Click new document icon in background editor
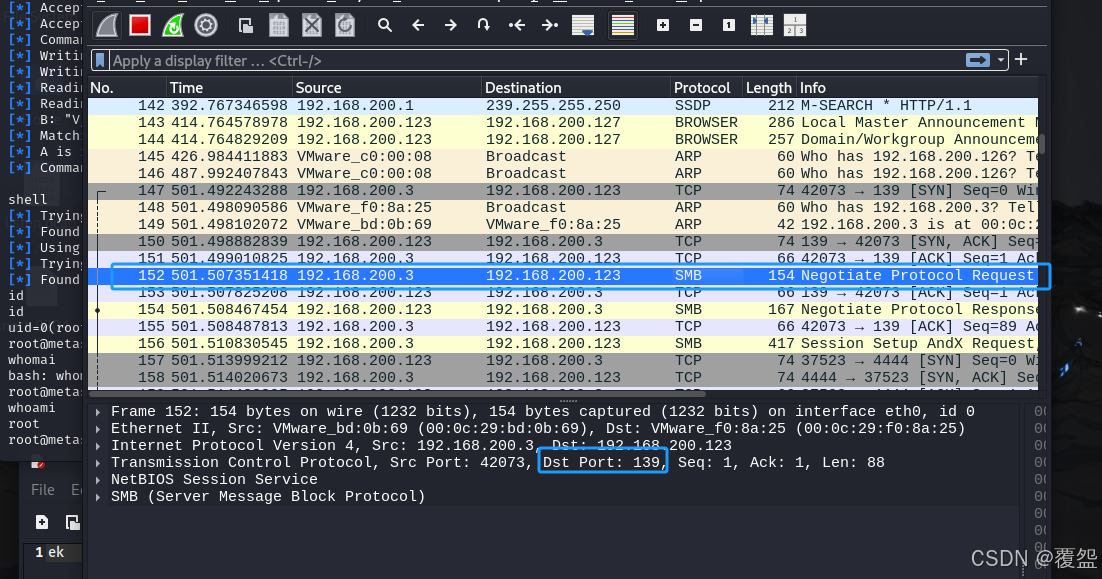1102x579 pixels. tap(42, 522)
